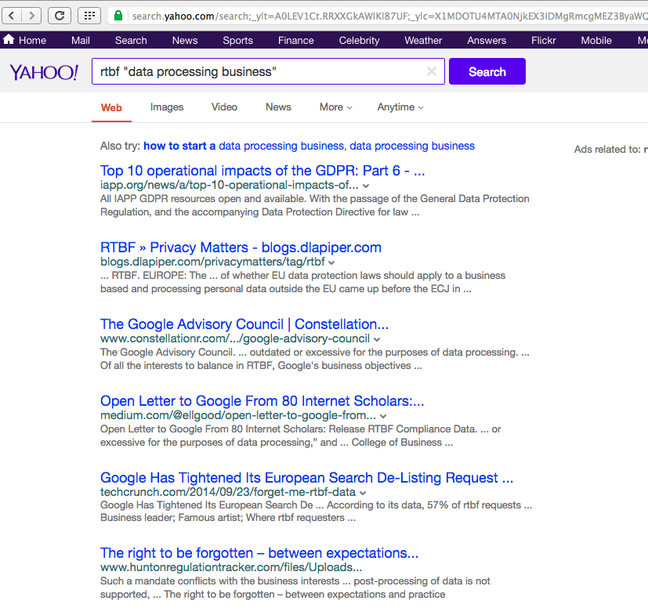
Task: Clear search box with X icon
Action: coord(431,72)
